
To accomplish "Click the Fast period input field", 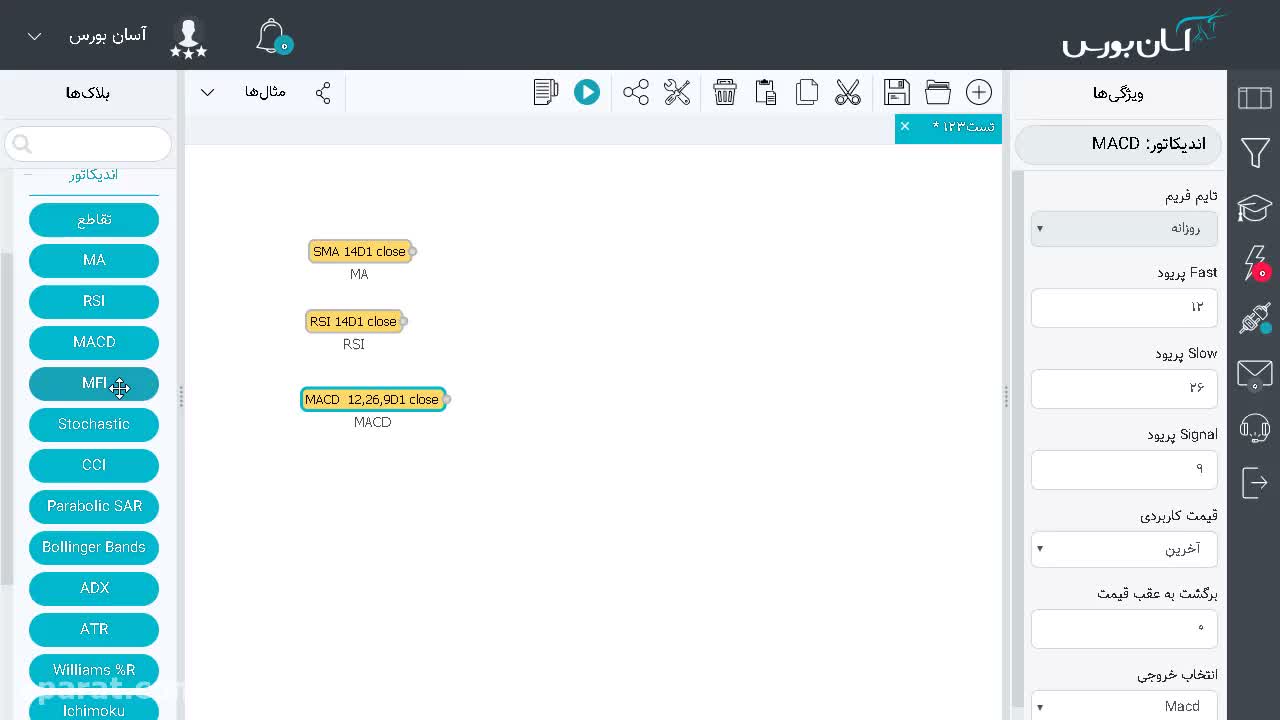I will [x=1124, y=307].
